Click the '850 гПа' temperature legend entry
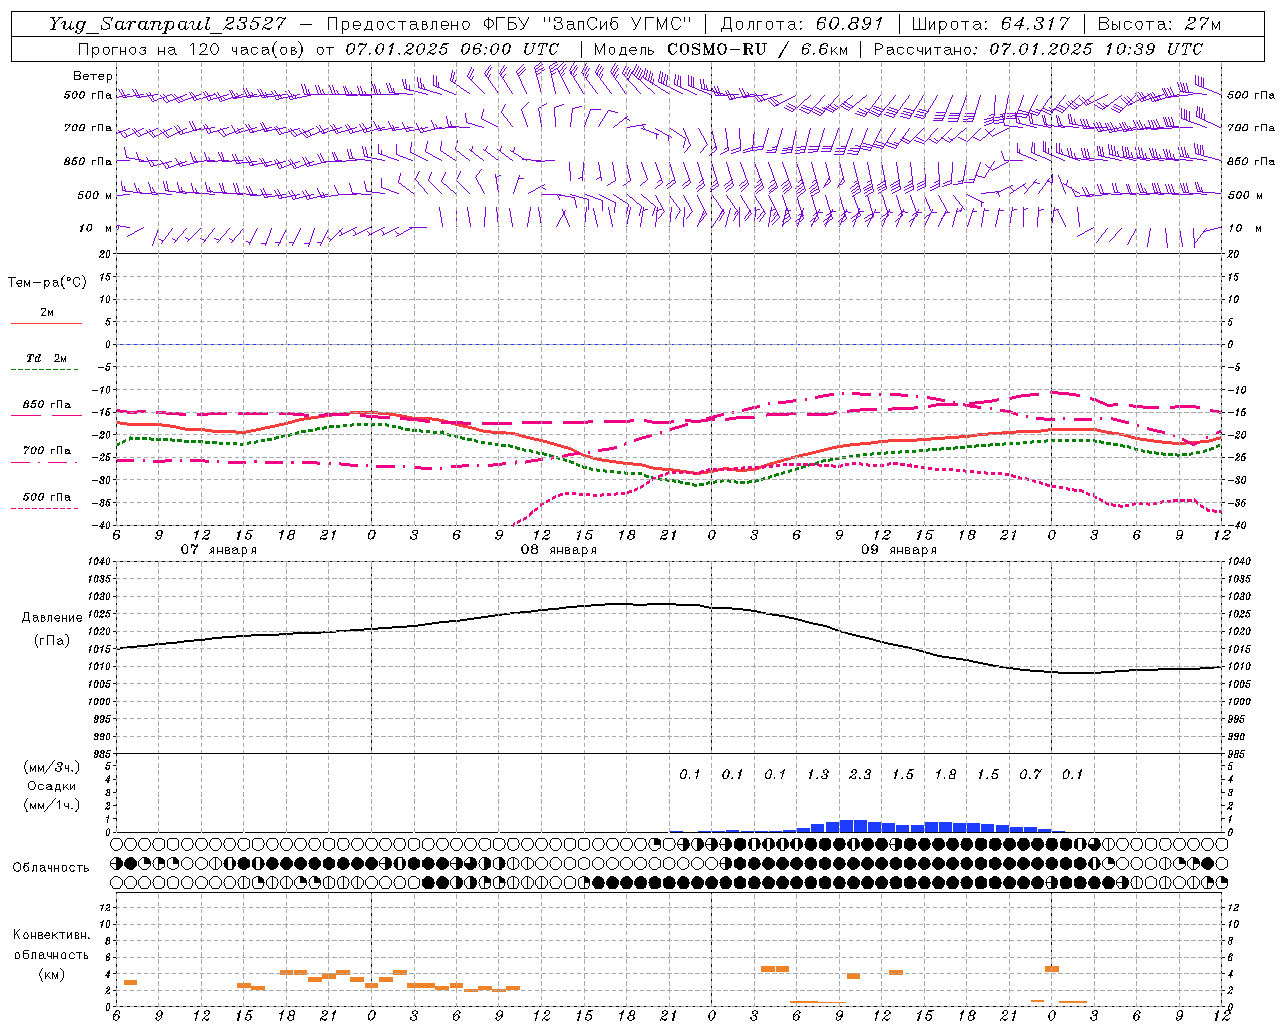The image size is (1280, 1024). [x=47, y=405]
